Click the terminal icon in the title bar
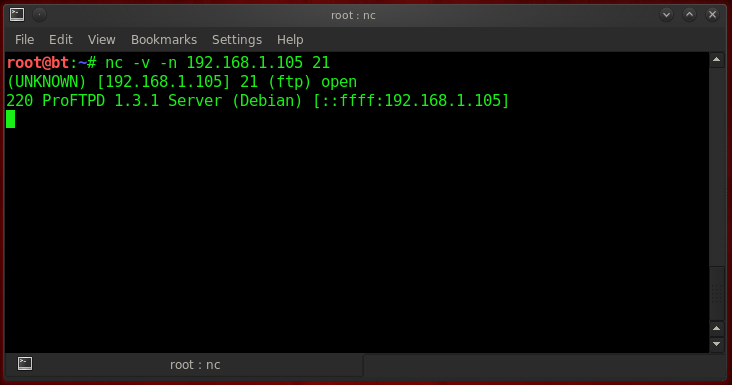Screen dimensions: 732x385 pos(17,15)
